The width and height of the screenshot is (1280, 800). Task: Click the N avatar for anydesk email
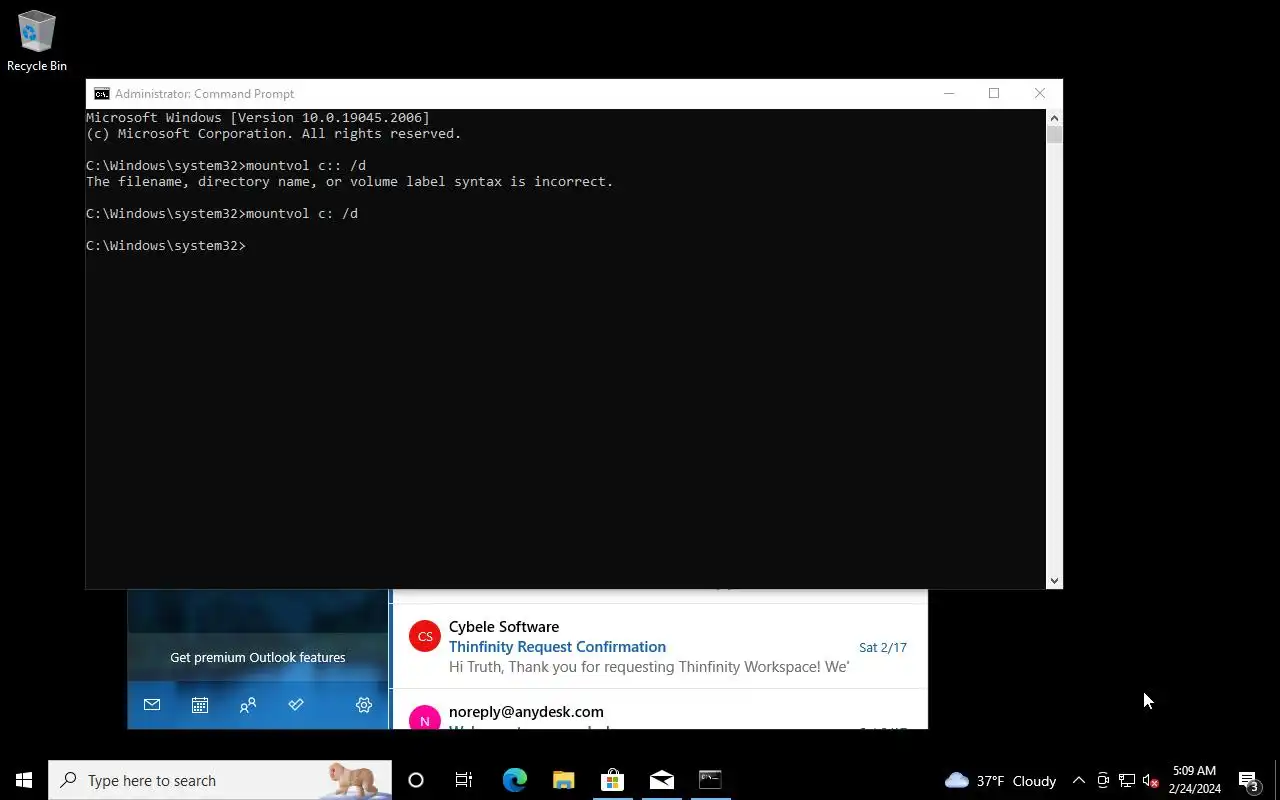(425, 720)
